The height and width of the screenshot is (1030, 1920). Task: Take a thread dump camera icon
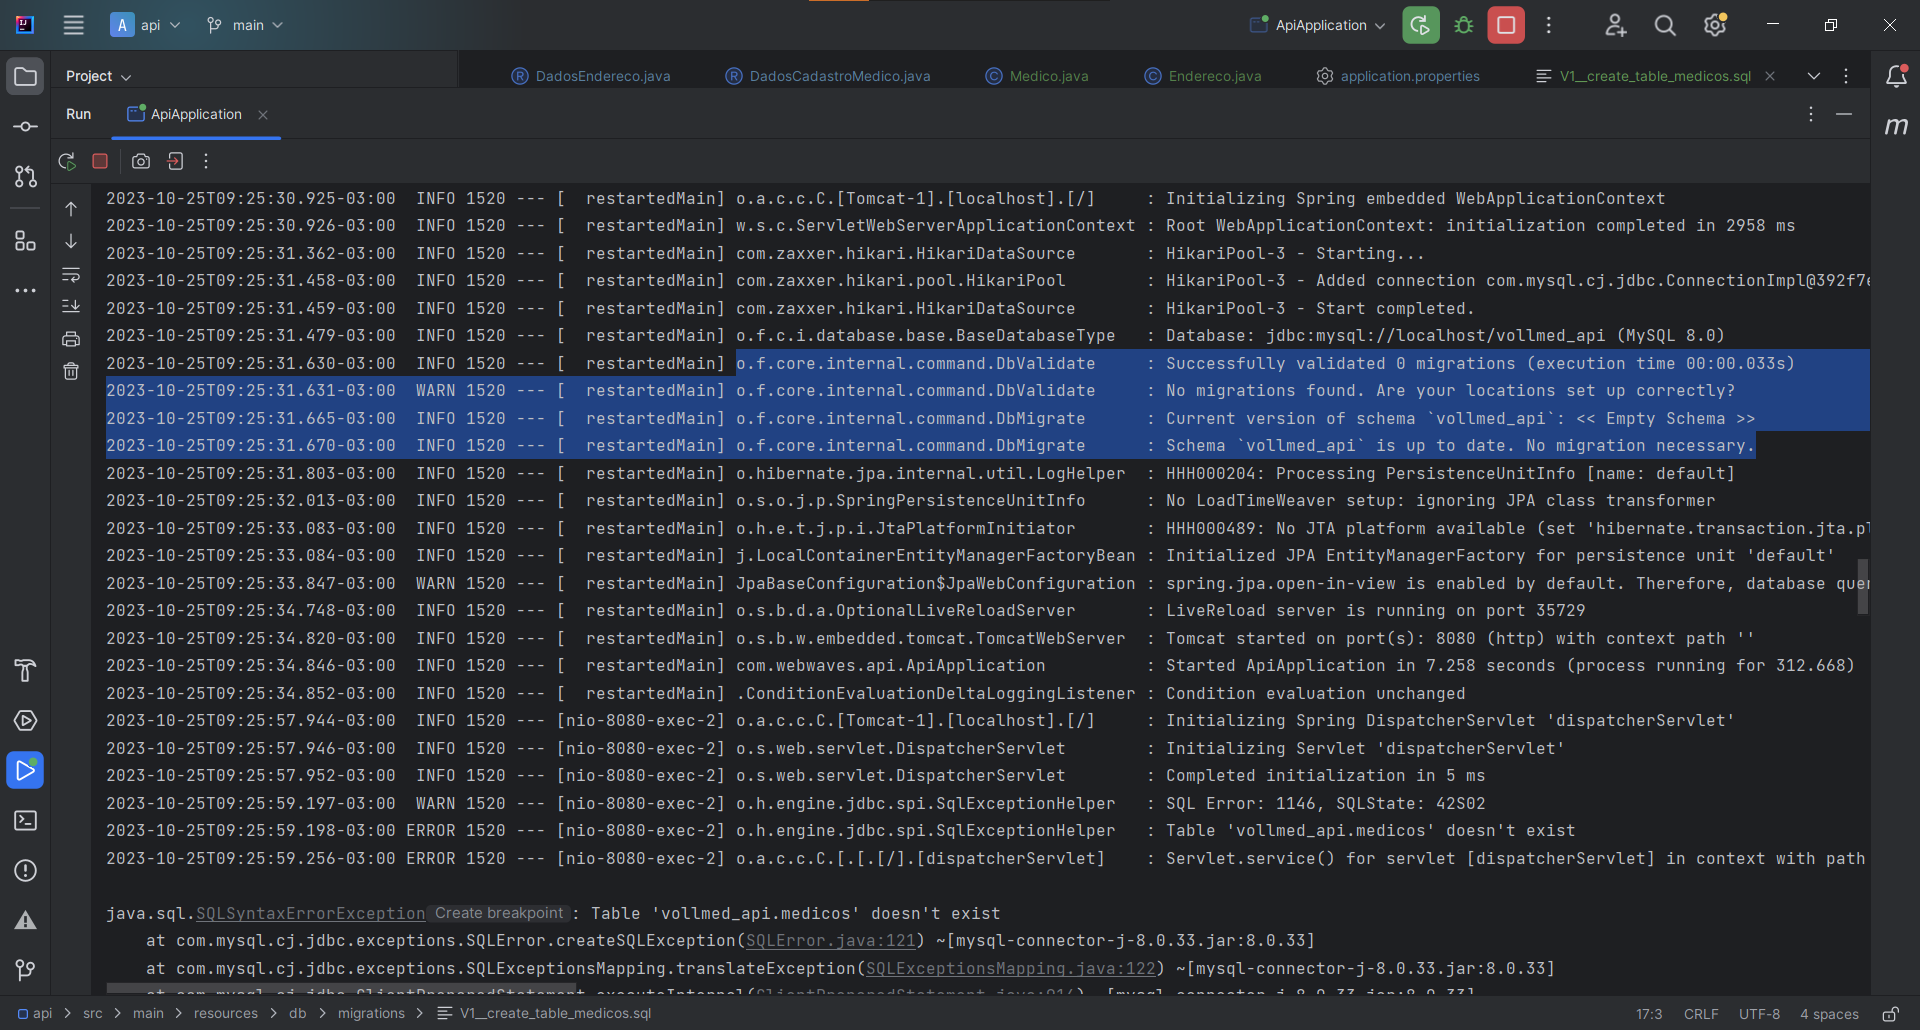(x=141, y=161)
